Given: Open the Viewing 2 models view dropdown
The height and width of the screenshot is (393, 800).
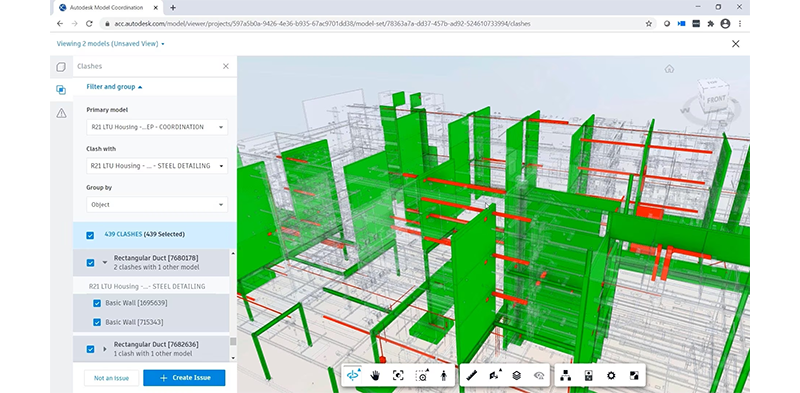Looking at the screenshot, I should [x=111, y=44].
